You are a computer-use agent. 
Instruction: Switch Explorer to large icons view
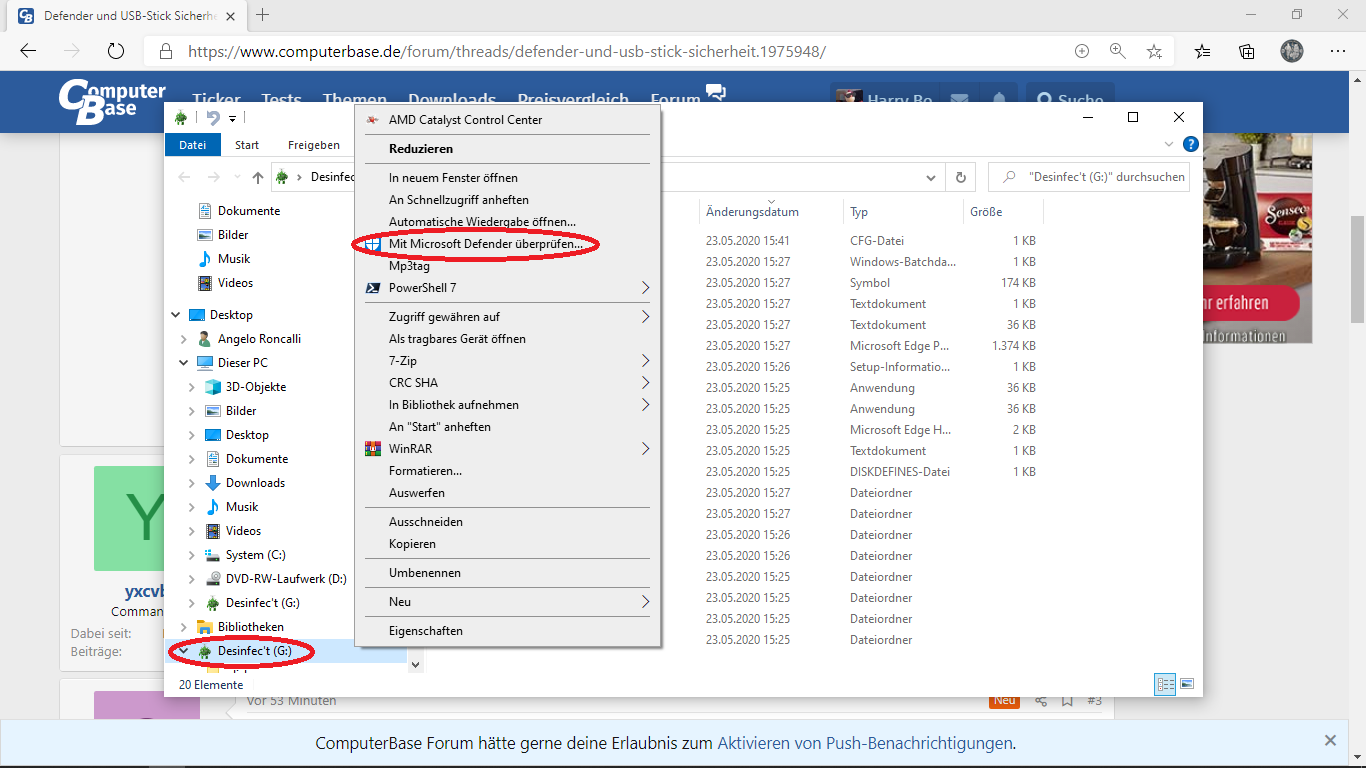point(1187,685)
